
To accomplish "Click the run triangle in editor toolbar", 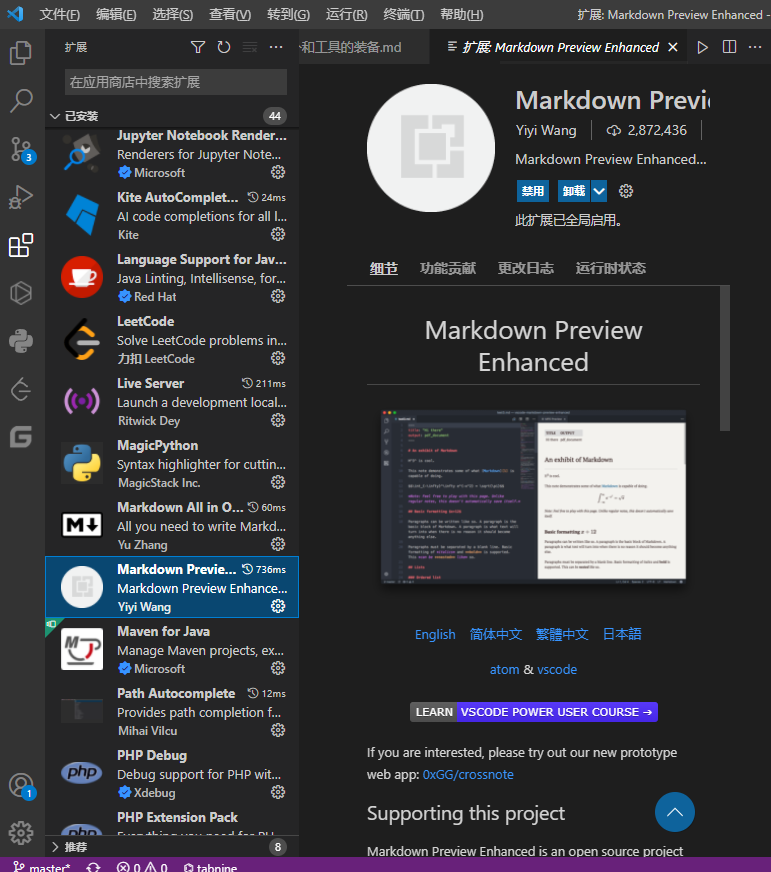I will [703, 47].
